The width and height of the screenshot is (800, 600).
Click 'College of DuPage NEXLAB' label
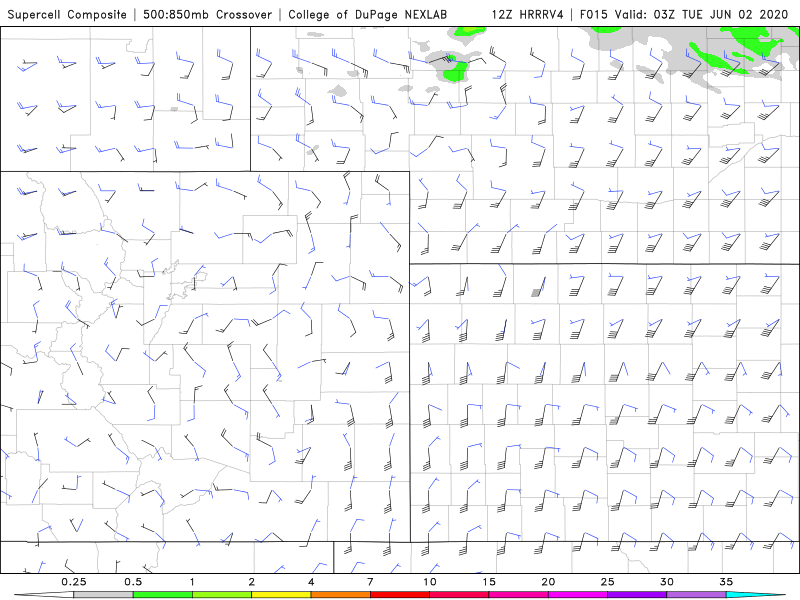(x=367, y=15)
